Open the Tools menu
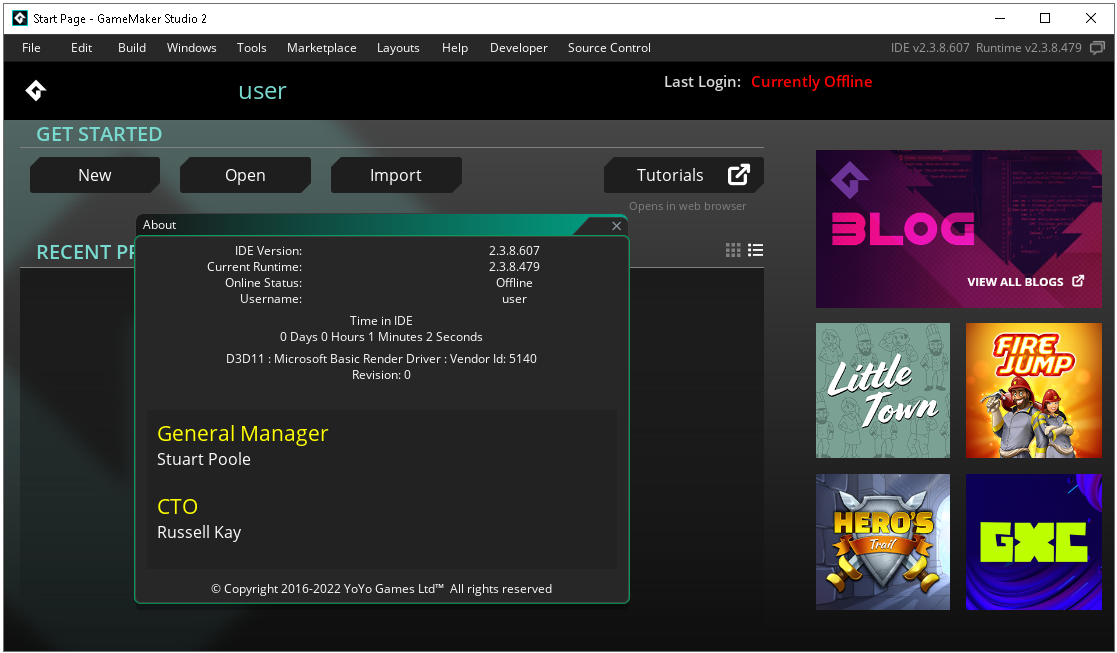The height and width of the screenshot is (653, 1117). point(251,48)
